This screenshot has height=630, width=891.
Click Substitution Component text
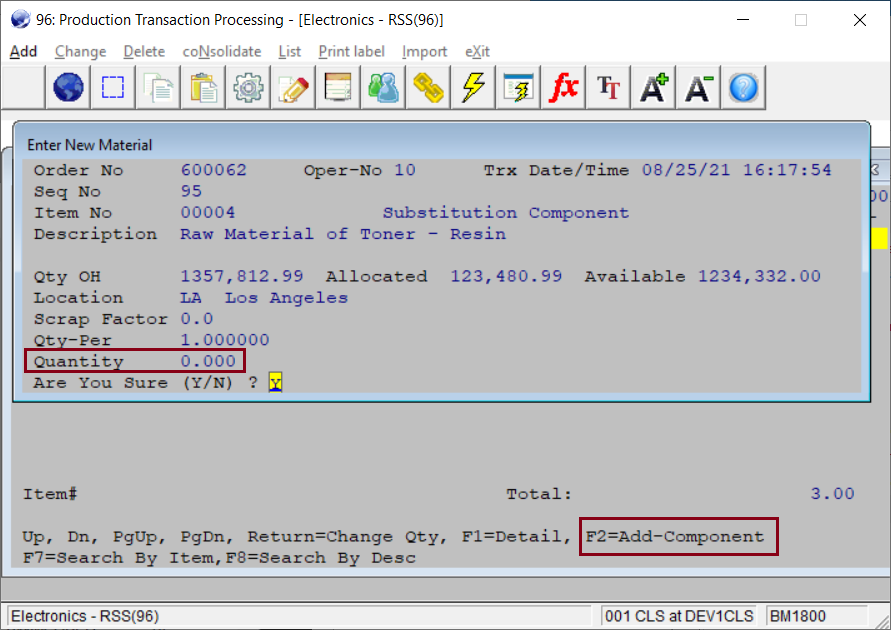click(x=506, y=212)
